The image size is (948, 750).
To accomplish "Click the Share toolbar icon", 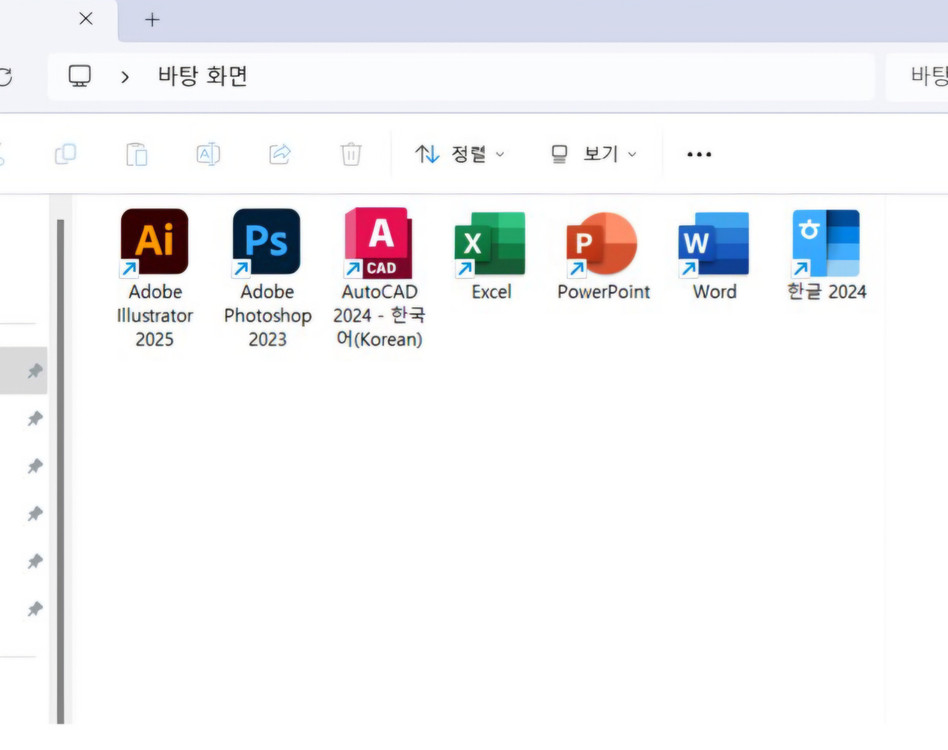I will tap(280, 154).
